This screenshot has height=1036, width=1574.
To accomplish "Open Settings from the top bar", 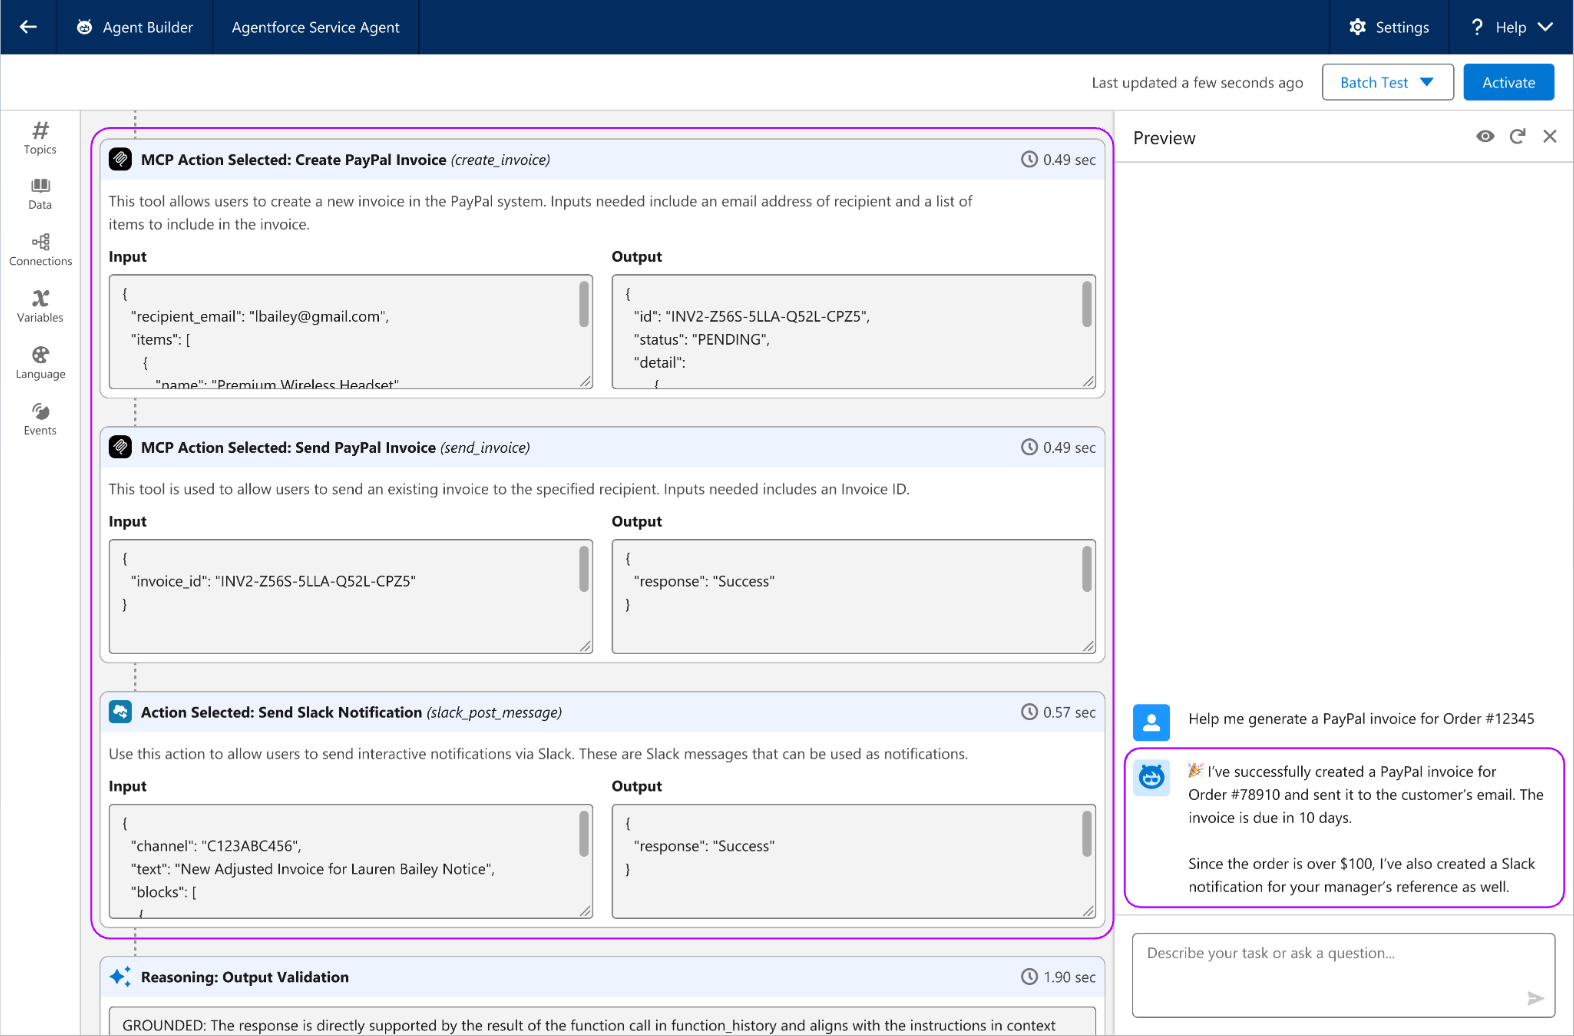I will click(1389, 27).
